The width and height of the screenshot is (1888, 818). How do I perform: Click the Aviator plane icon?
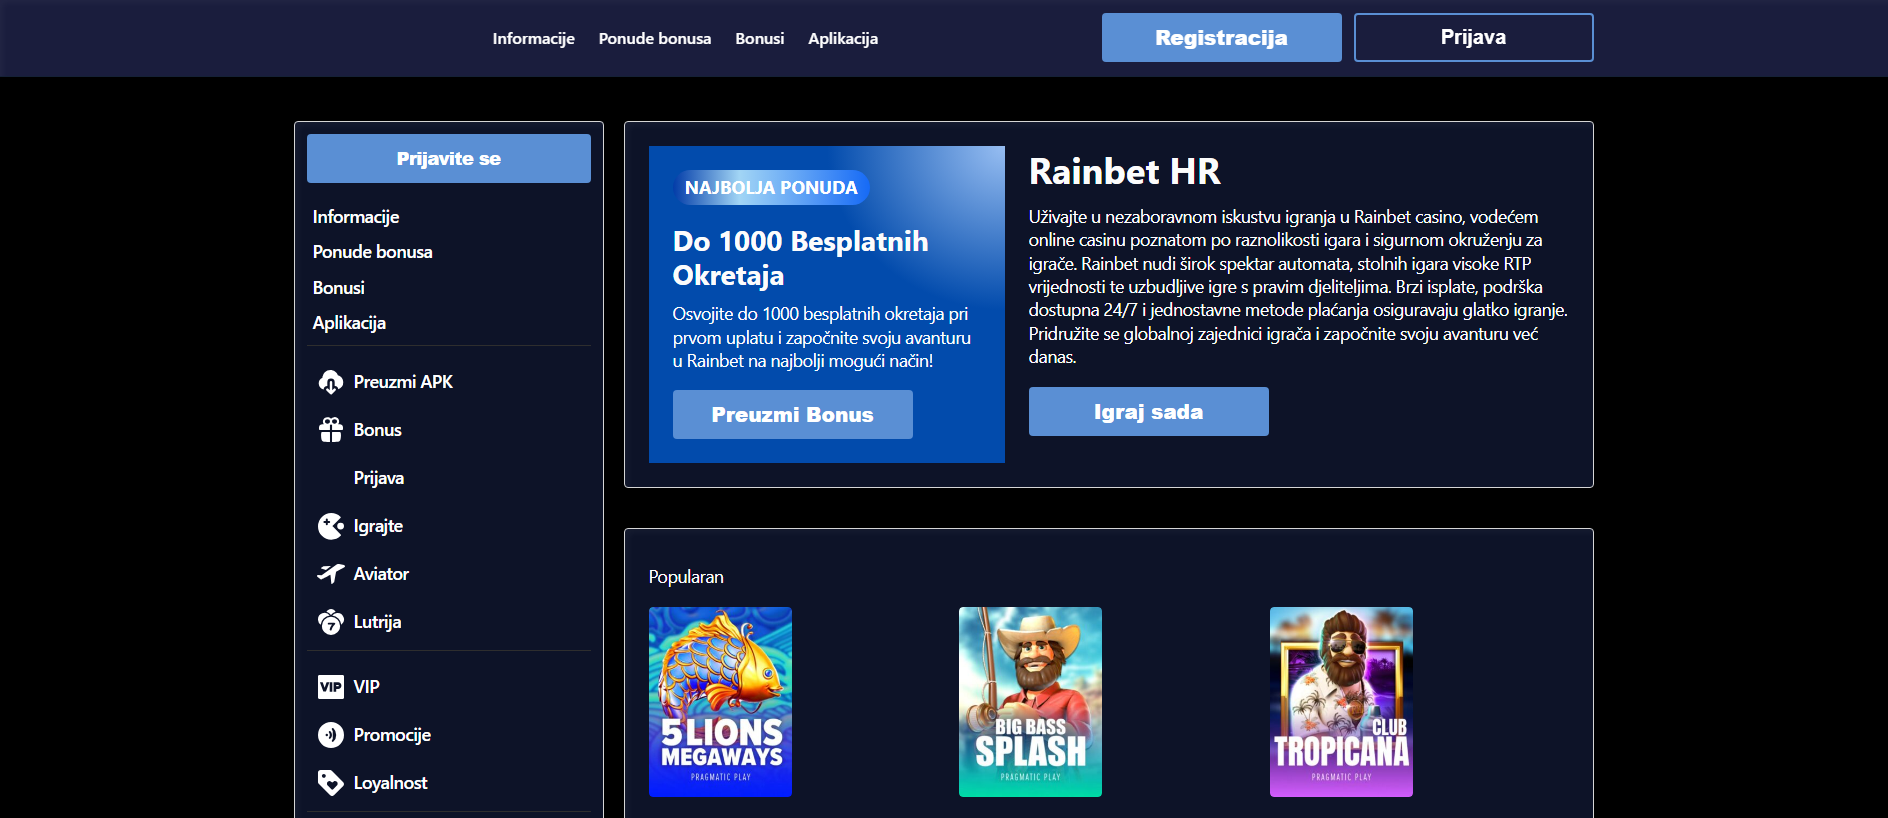click(x=331, y=574)
